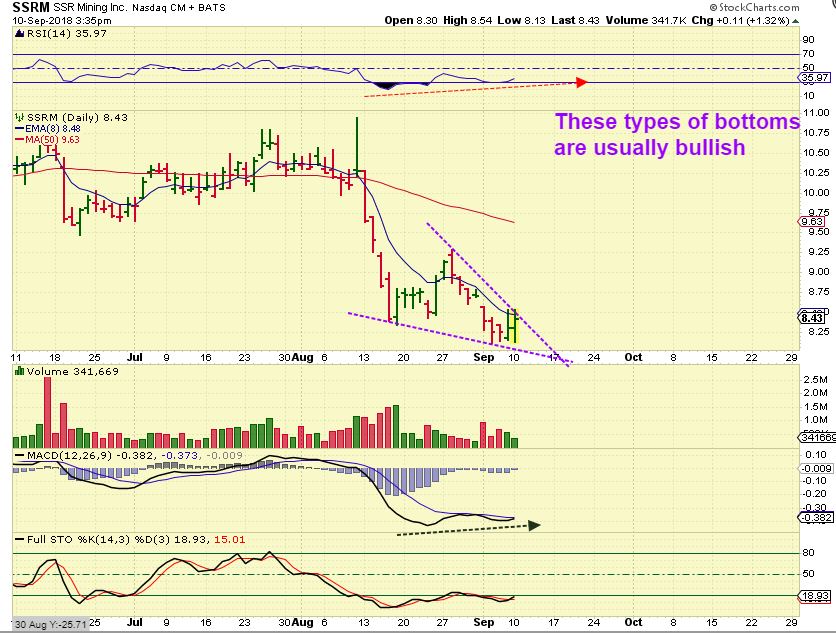Click the 18.93 stochastic value tag
836x633 pixels.
(x=814, y=596)
